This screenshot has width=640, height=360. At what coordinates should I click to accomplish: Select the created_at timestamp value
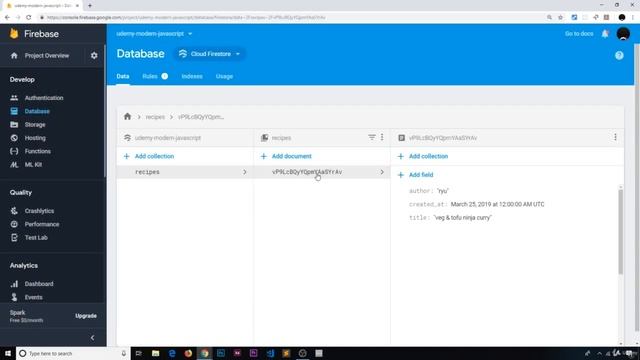click(x=497, y=204)
